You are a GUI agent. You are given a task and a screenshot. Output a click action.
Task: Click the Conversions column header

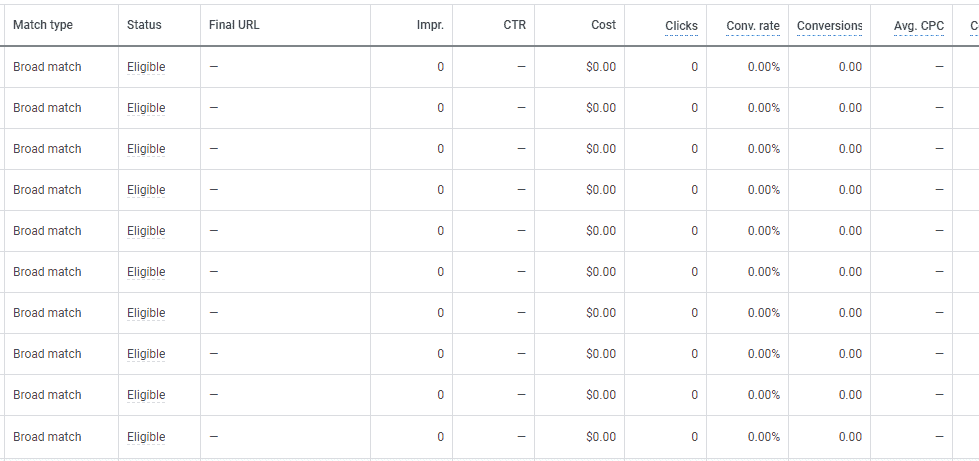click(829, 26)
